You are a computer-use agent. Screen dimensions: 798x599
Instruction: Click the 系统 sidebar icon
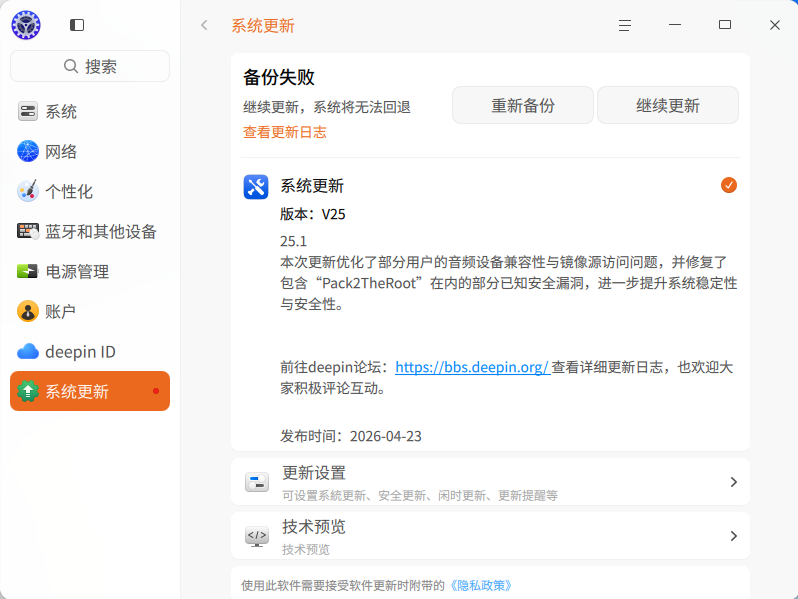tap(28, 111)
